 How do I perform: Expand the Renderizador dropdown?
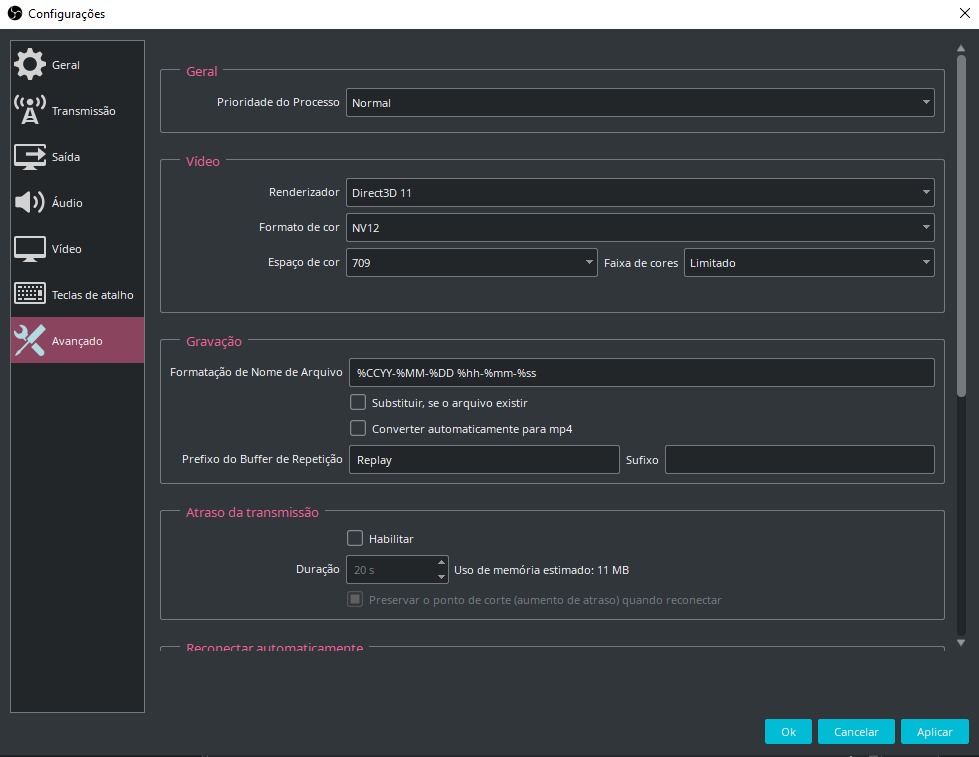click(640, 193)
